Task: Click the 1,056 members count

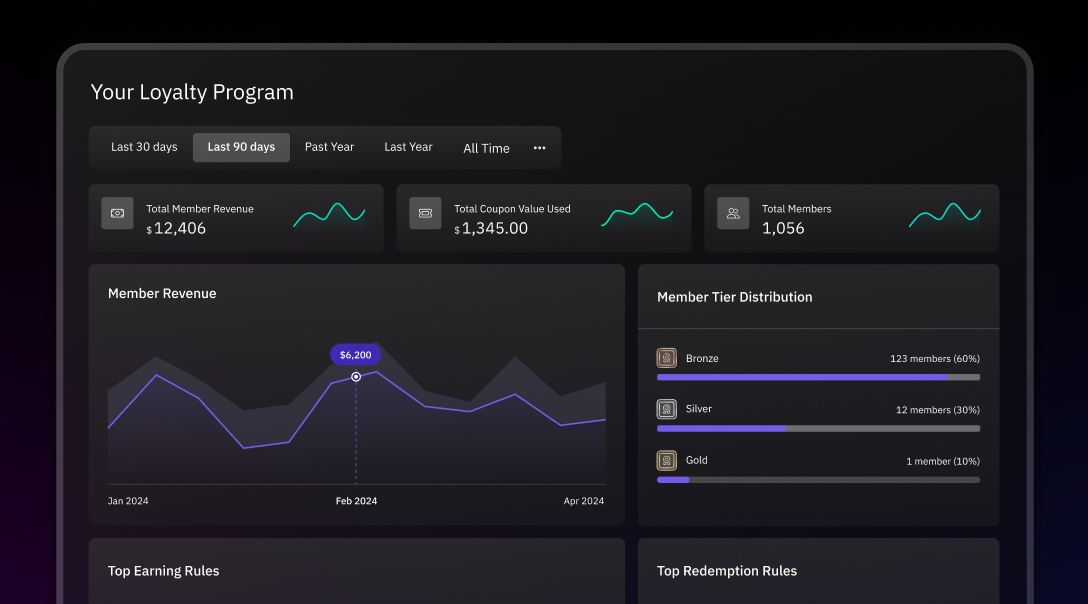Action: pos(783,228)
